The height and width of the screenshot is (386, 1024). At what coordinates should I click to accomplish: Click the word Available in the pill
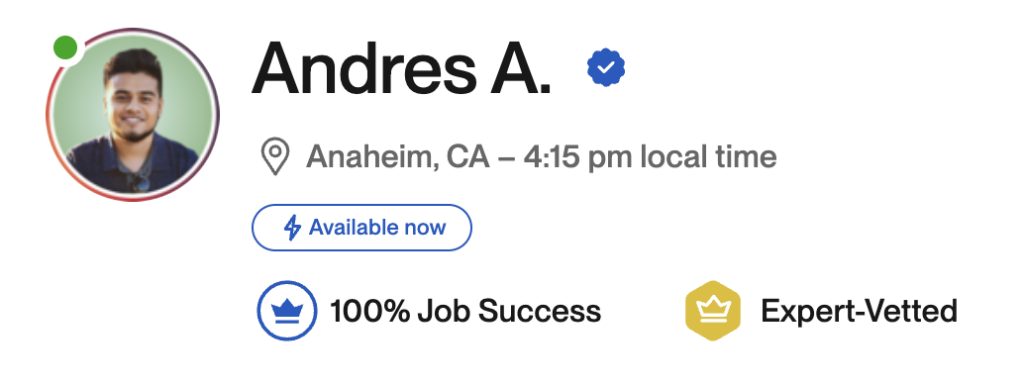click(x=345, y=228)
